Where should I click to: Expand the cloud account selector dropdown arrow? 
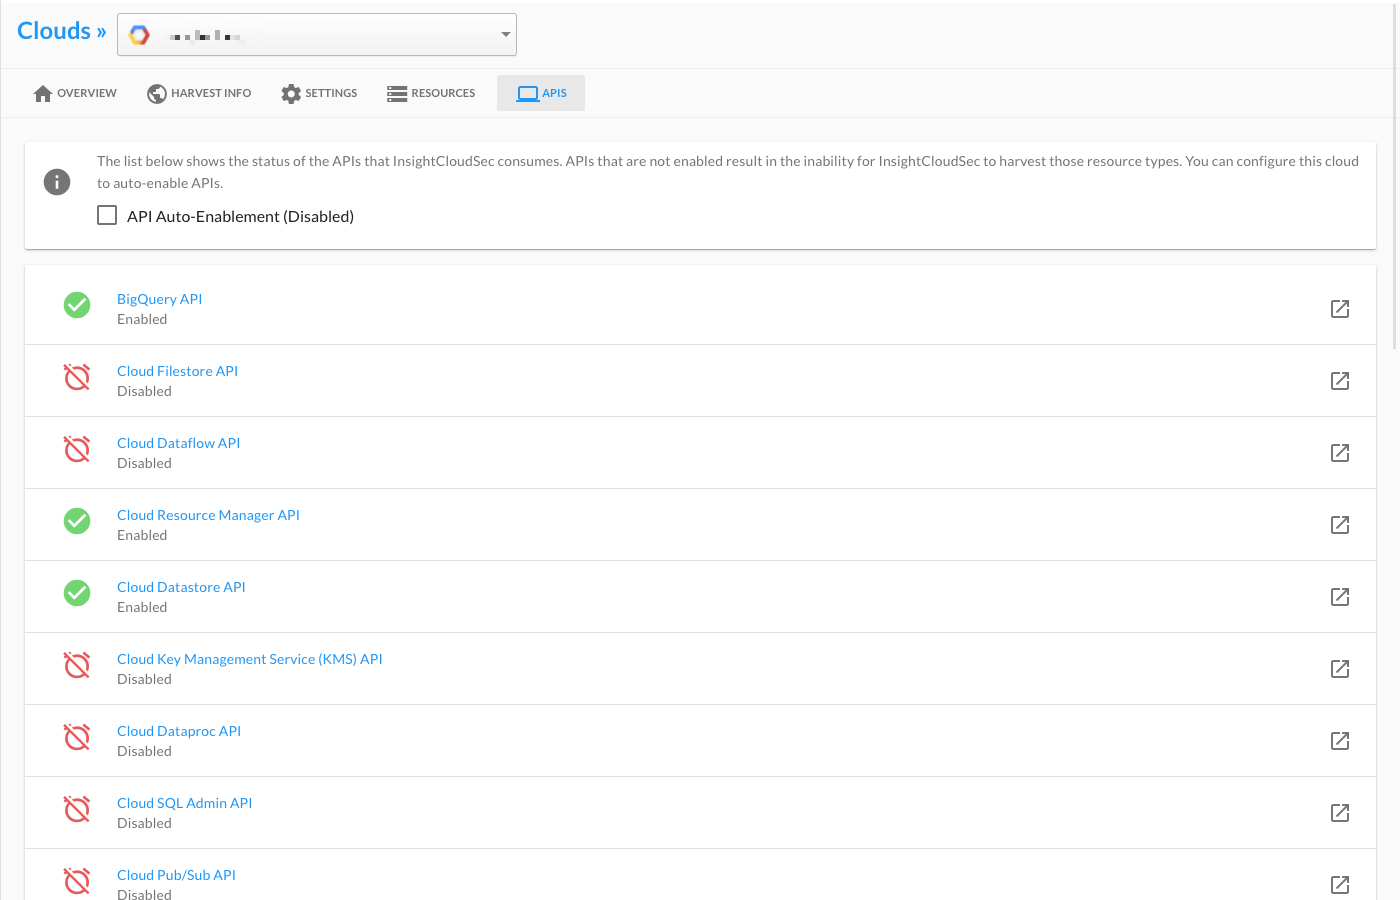click(x=506, y=35)
